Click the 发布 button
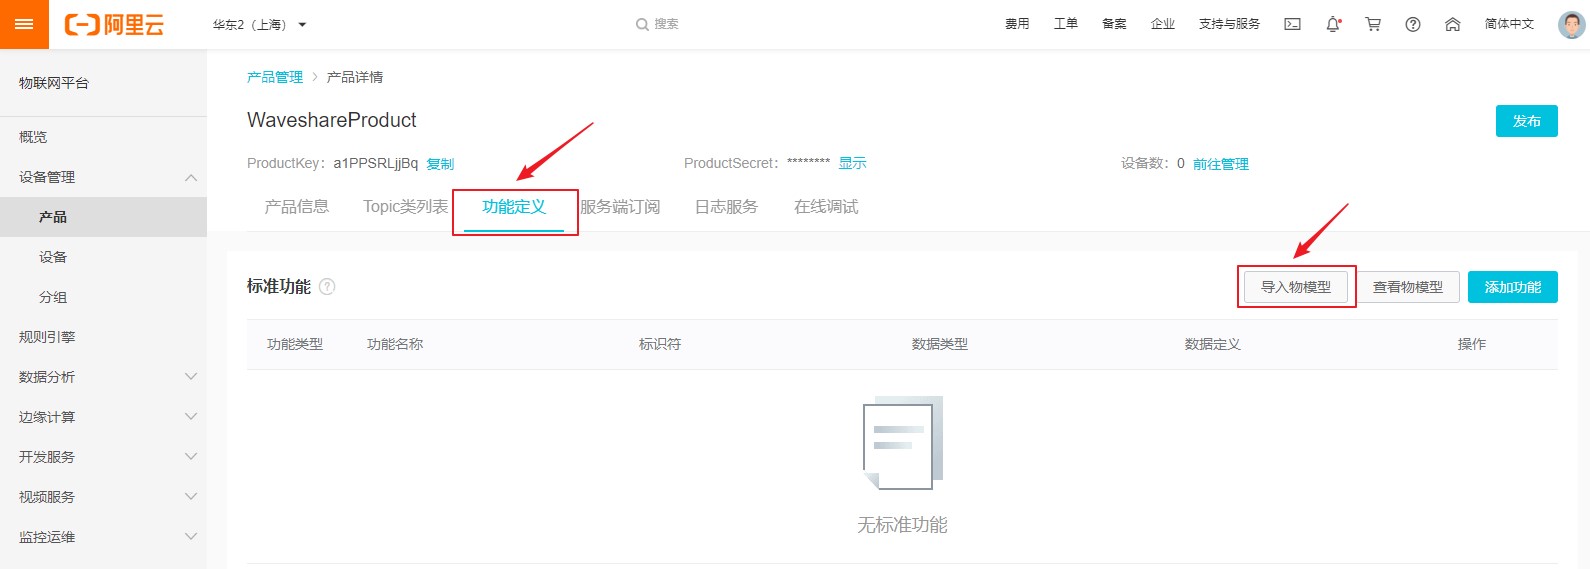This screenshot has height=569, width=1590. click(1526, 121)
